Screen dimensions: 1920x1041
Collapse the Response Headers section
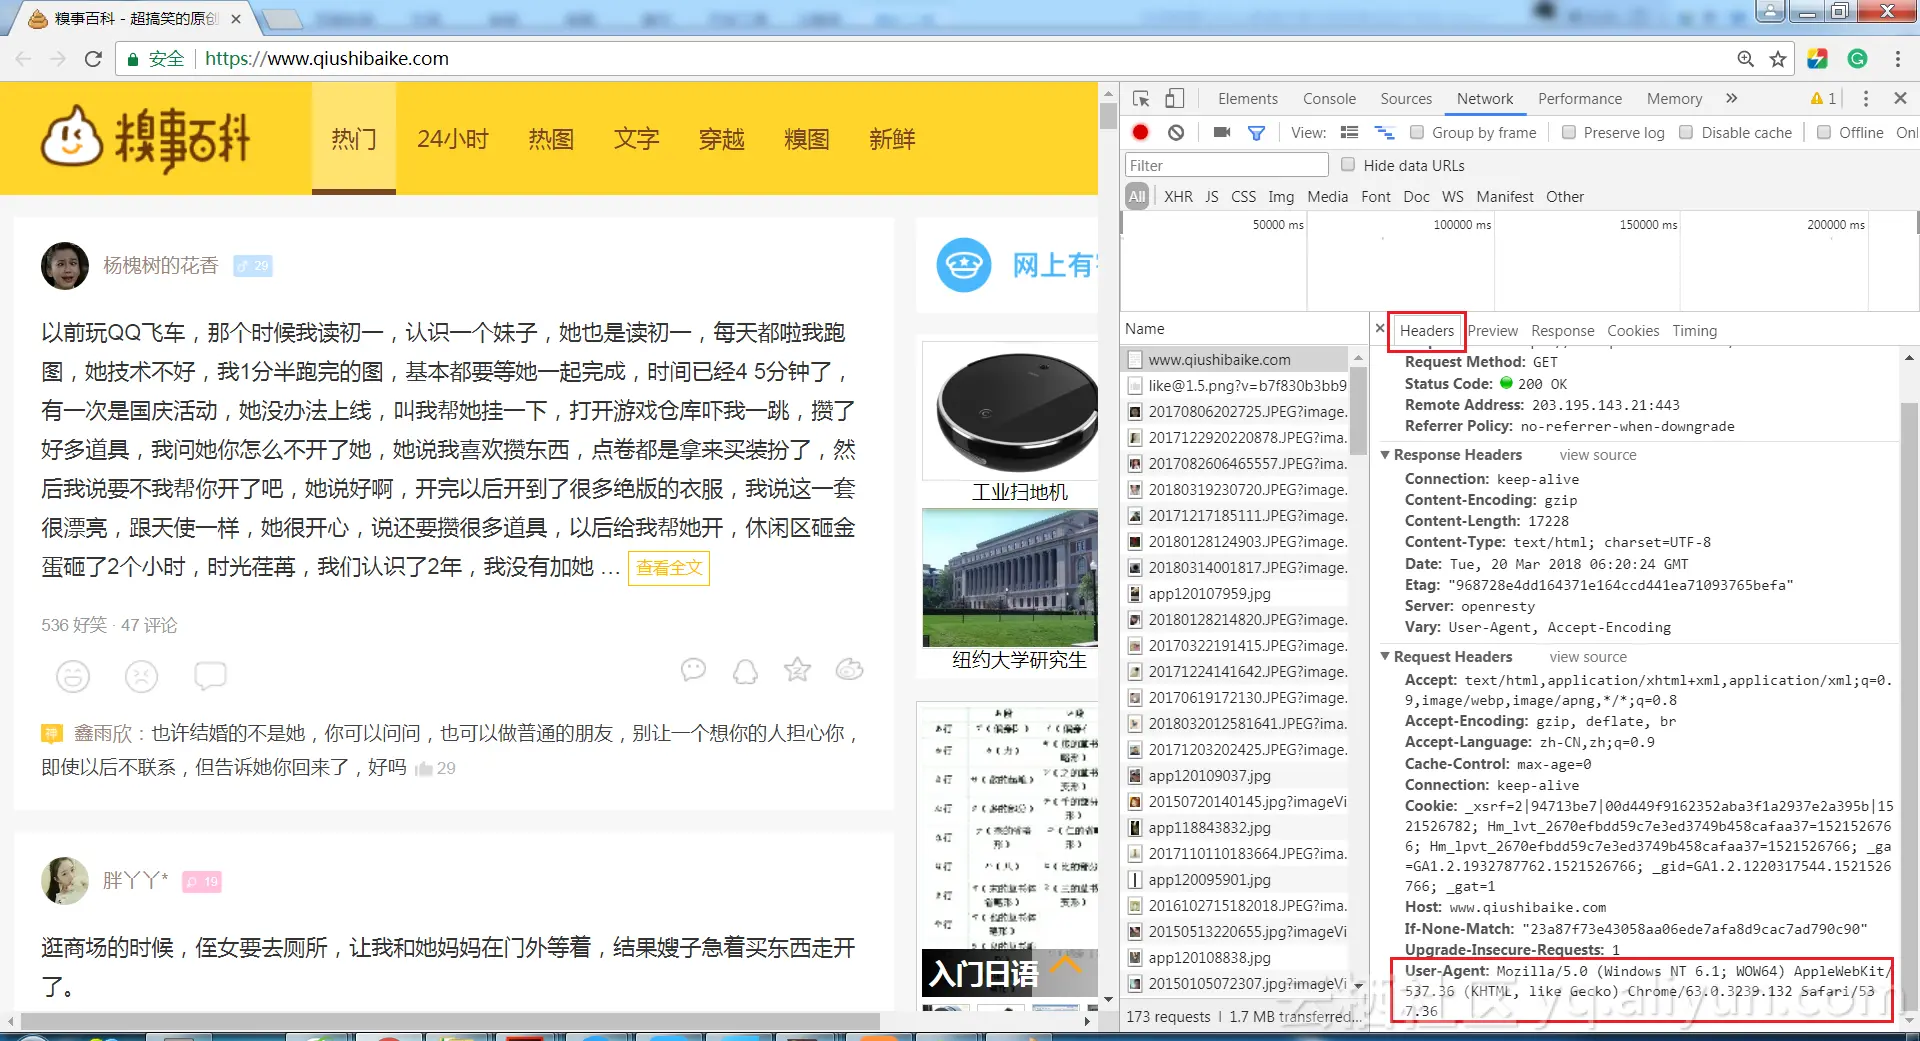[x=1386, y=455]
